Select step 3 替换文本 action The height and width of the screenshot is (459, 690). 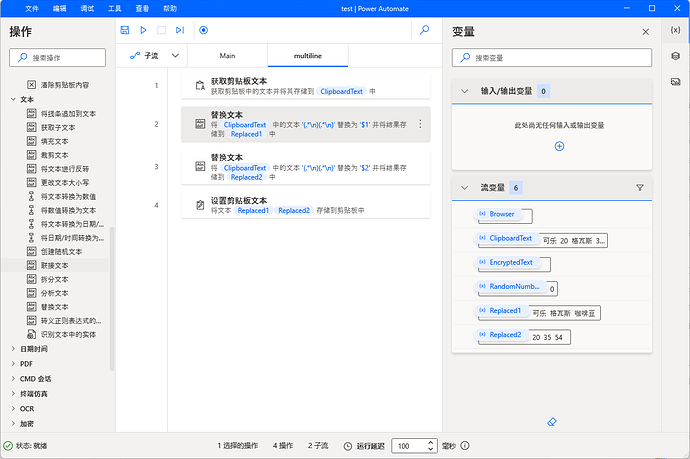(x=305, y=167)
